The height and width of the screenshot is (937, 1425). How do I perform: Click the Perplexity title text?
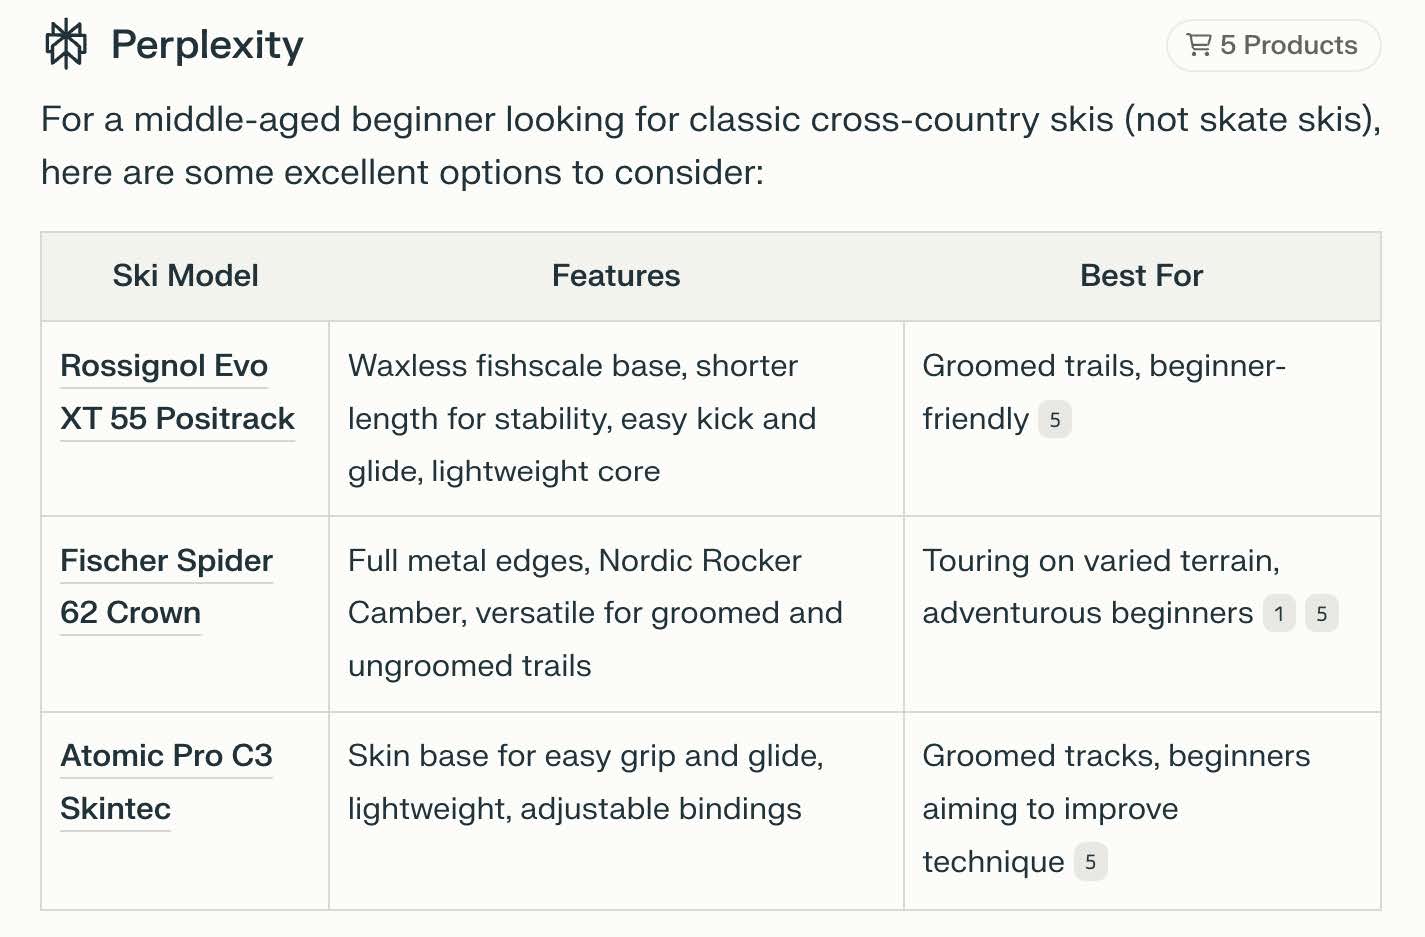pyautogui.click(x=208, y=43)
